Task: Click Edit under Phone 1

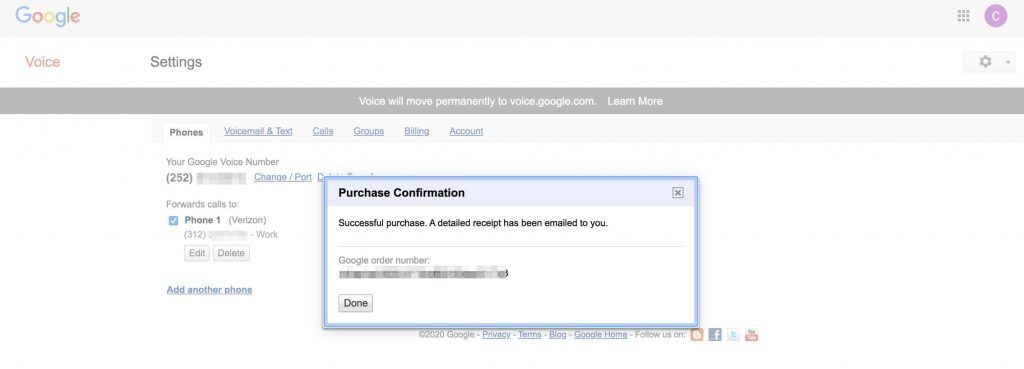Action: click(x=197, y=253)
